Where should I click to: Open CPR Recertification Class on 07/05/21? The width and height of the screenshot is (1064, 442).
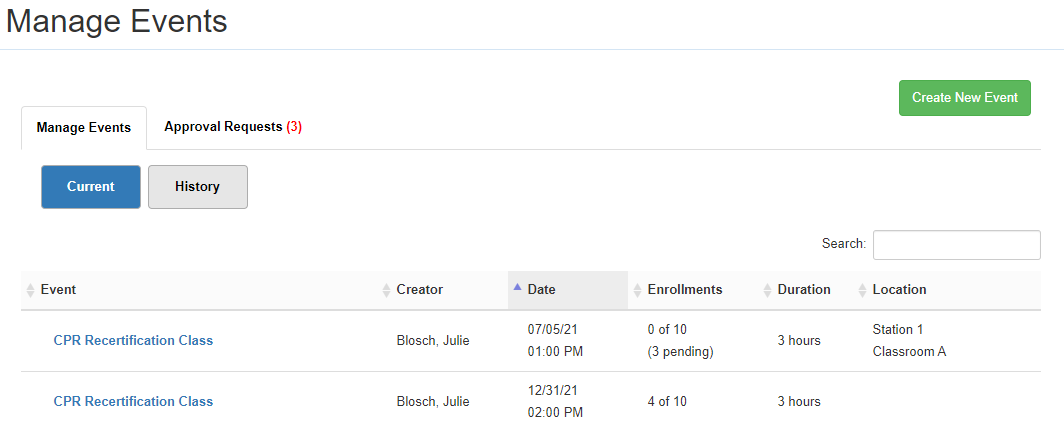[x=133, y=340]
